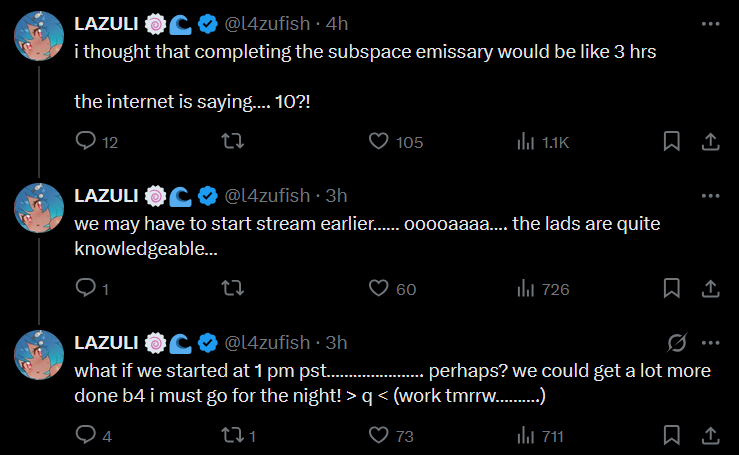Open the @l4zufish handle on first tweet
This screenshot has height=455, width=739.
[269, 24]
